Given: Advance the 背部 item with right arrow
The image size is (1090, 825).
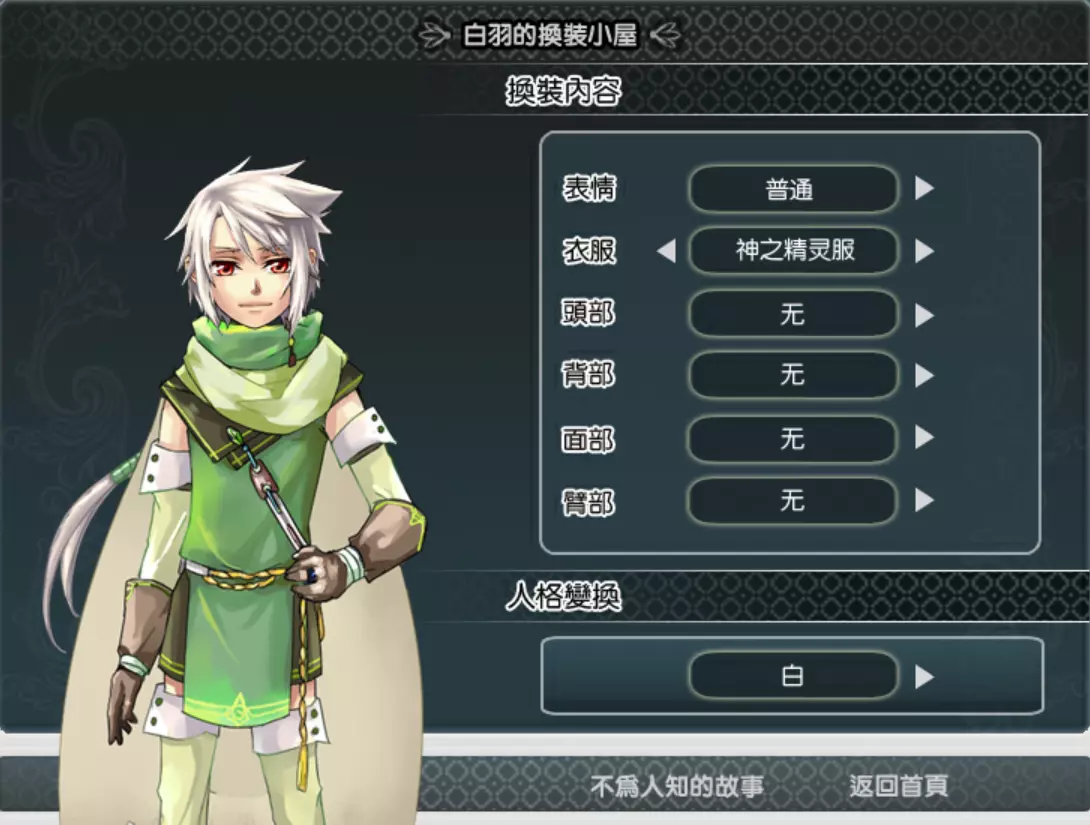Looking at the screenshot, I should tap(924, 375).
